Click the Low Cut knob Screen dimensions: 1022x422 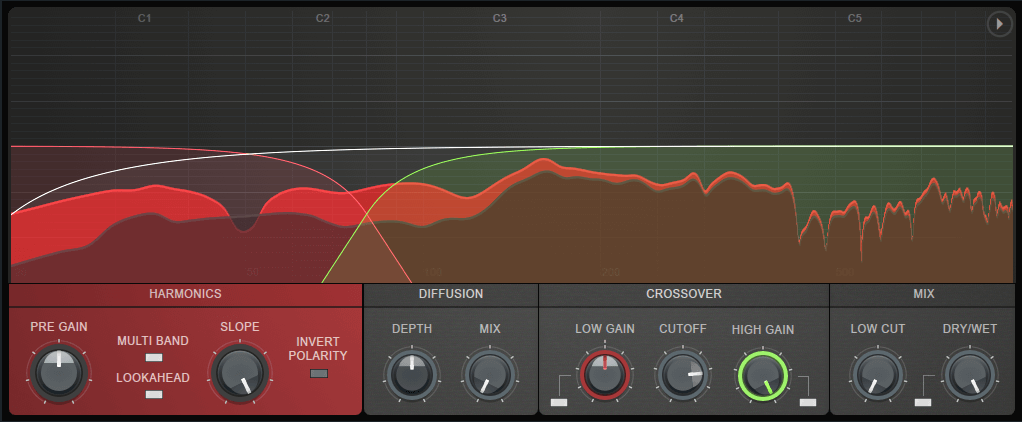(876, 375)
